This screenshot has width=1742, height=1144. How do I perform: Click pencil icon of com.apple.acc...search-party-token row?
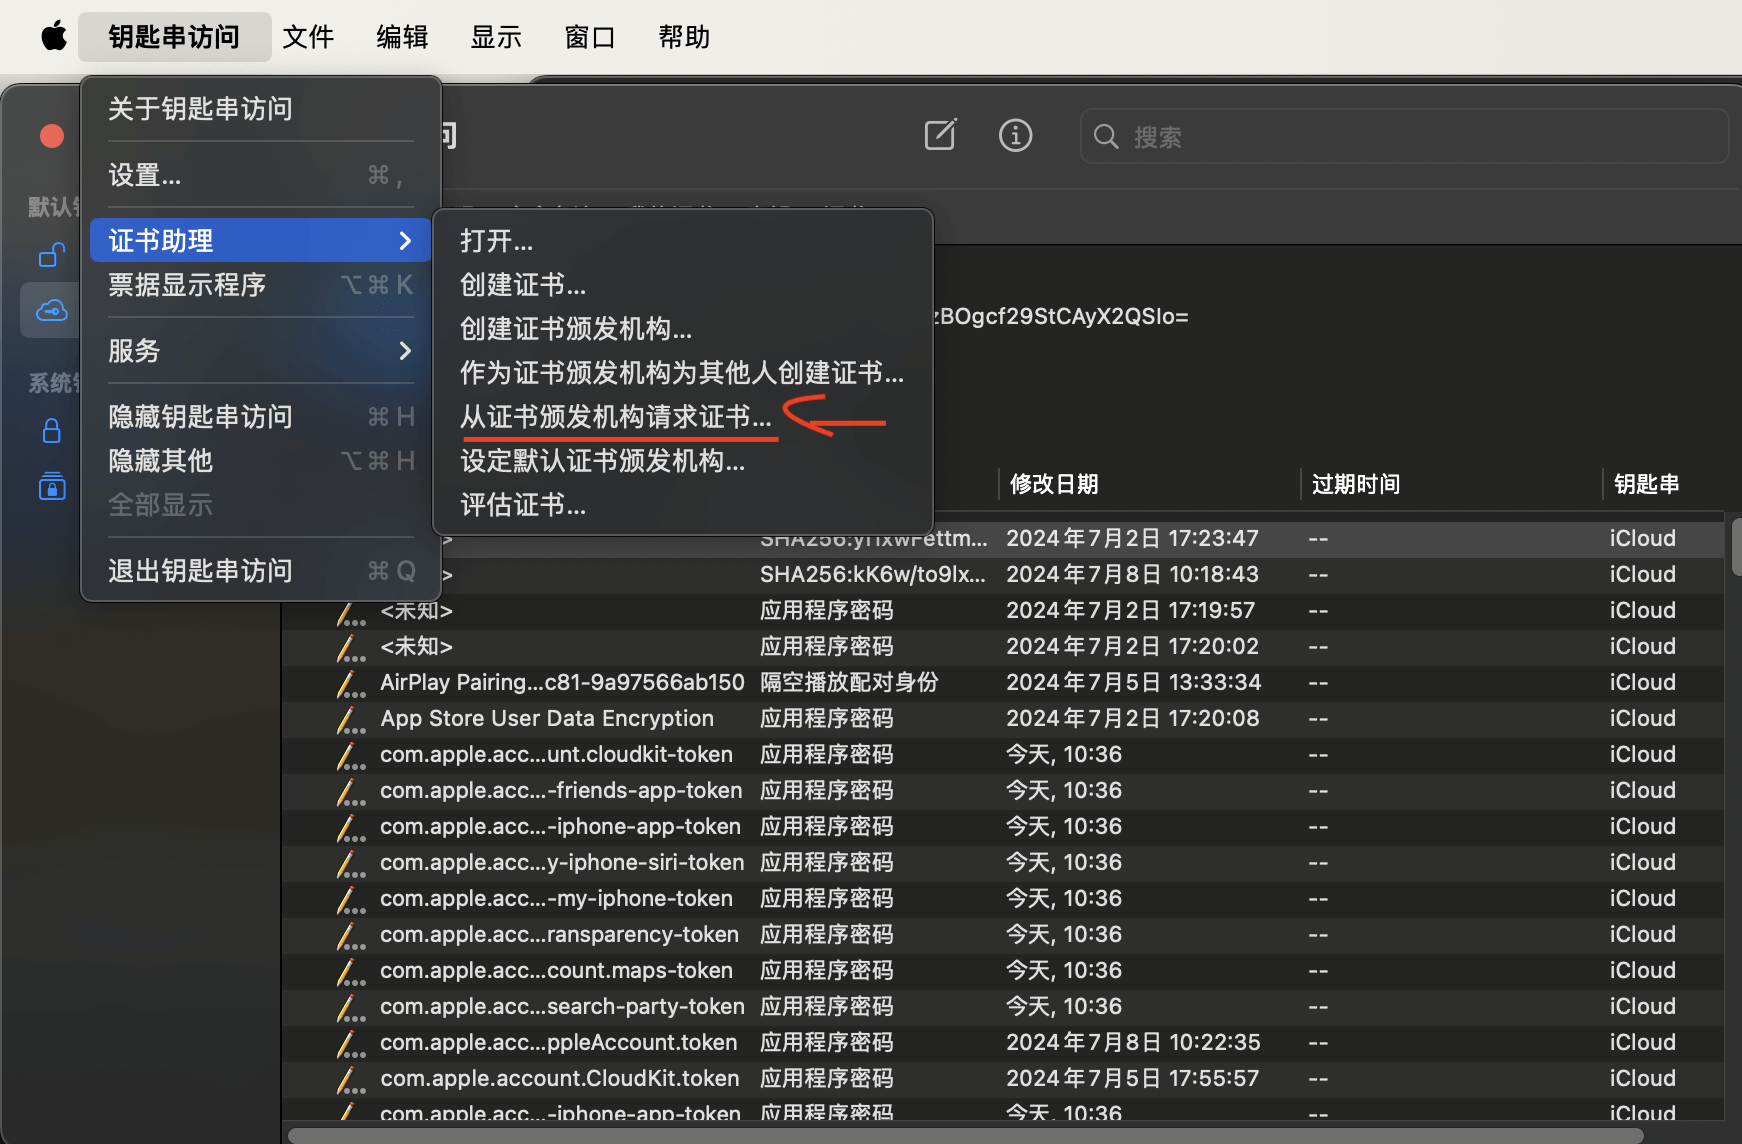(350, 1008)
